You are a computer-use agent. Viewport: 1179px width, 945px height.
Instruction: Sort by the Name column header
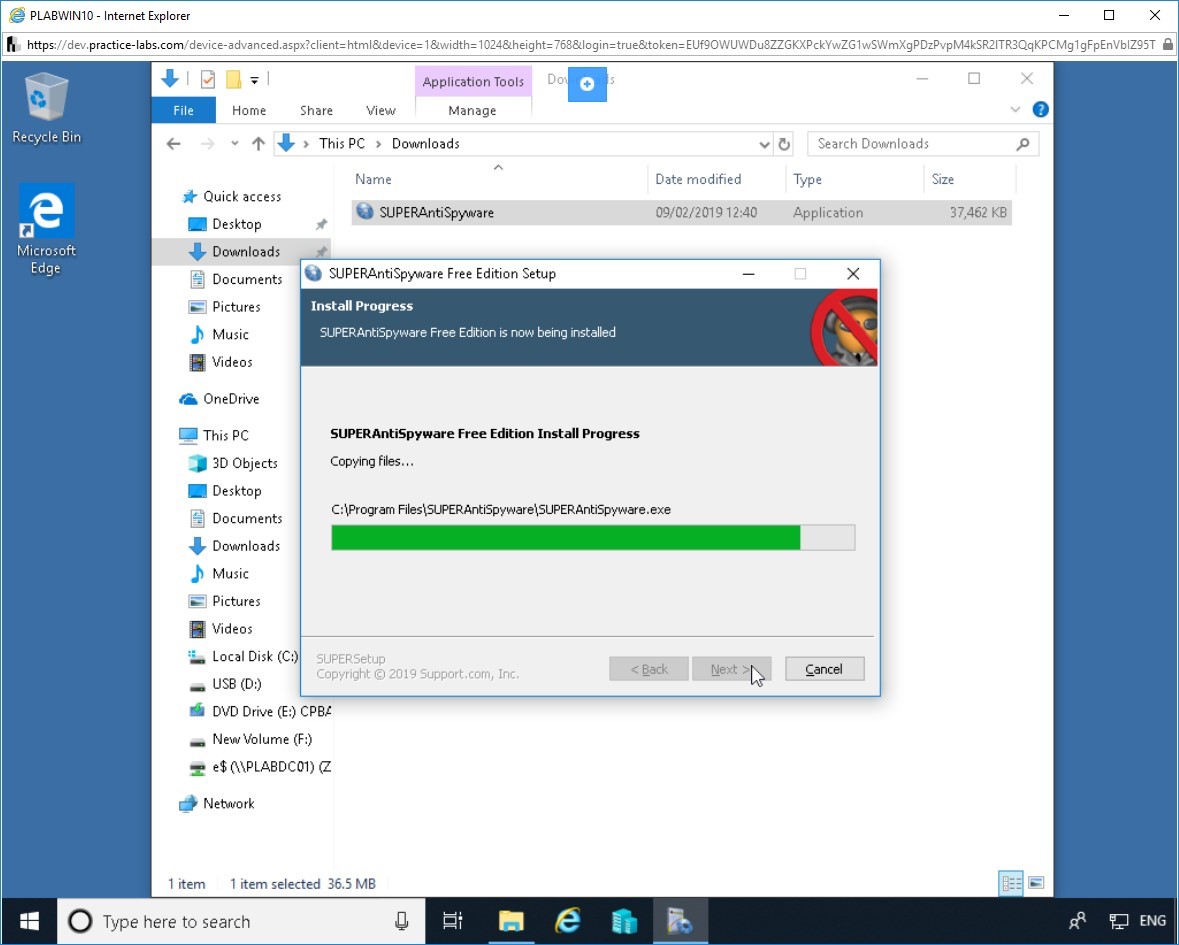[498, 179]
